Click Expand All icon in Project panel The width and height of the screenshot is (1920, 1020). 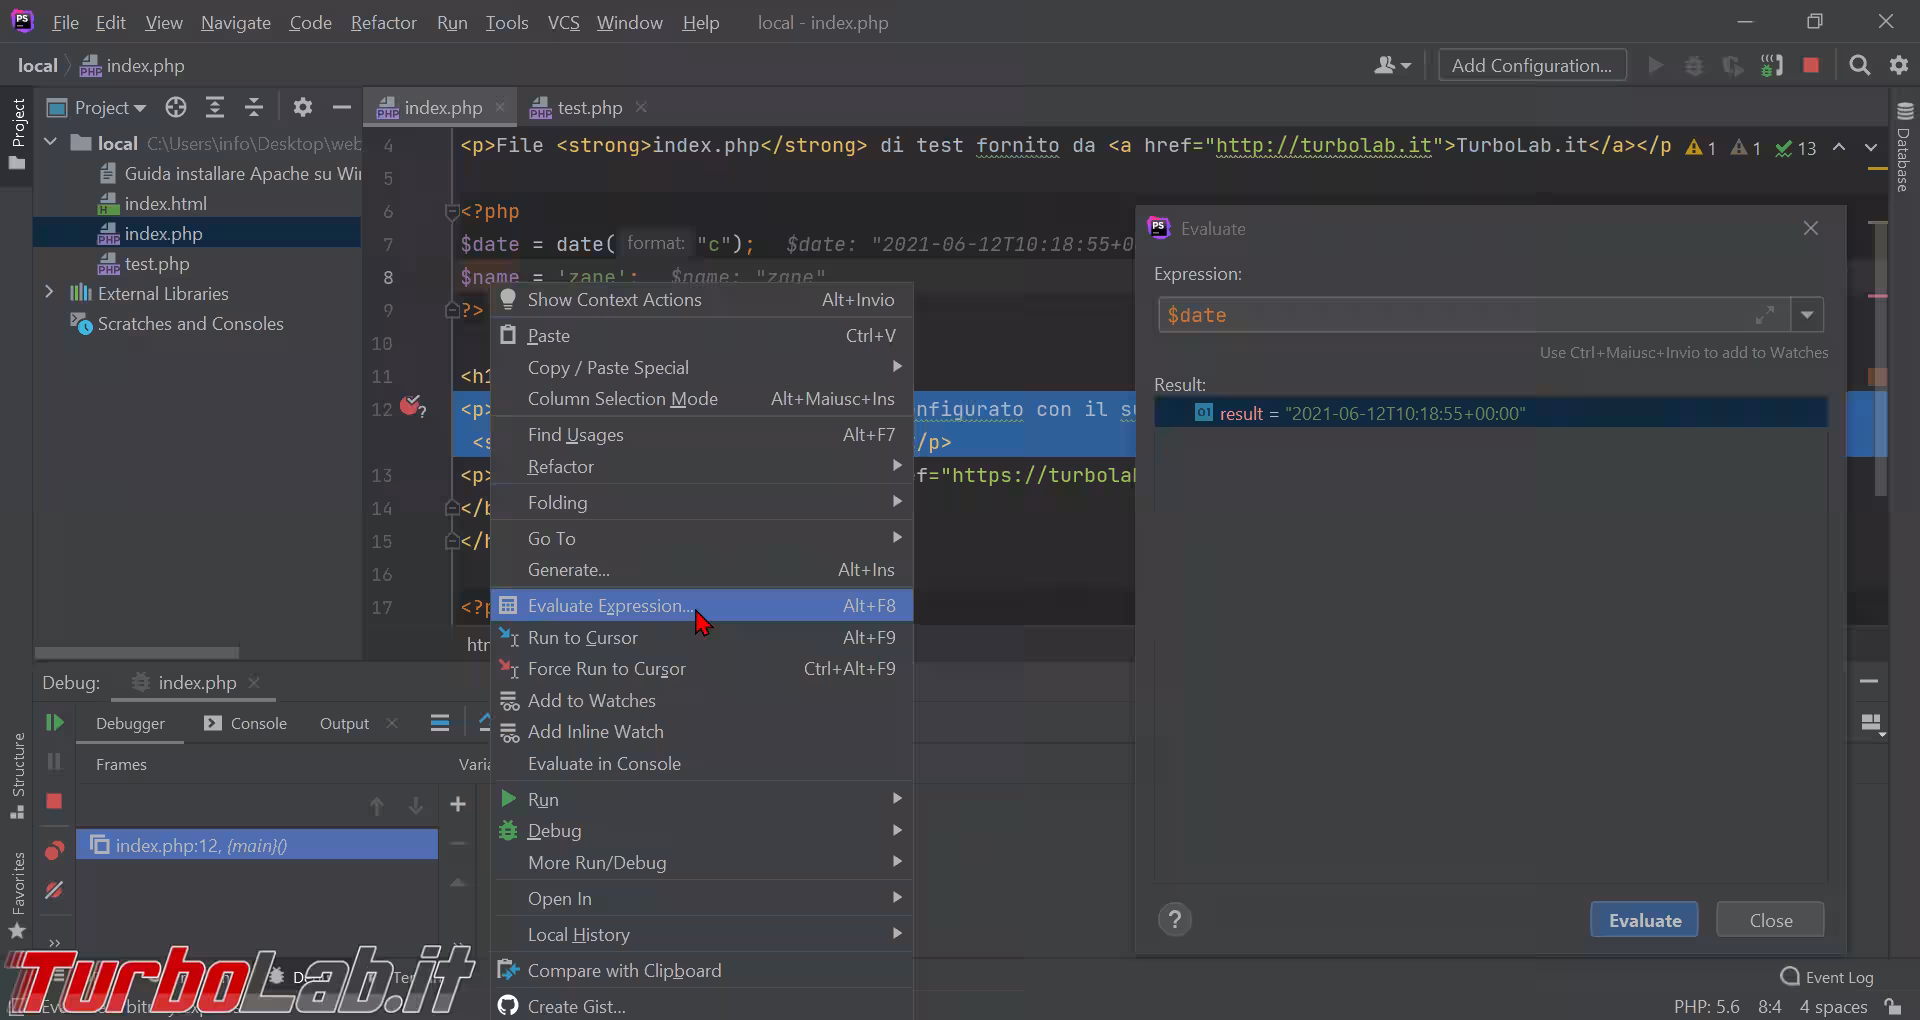[214, 108]
